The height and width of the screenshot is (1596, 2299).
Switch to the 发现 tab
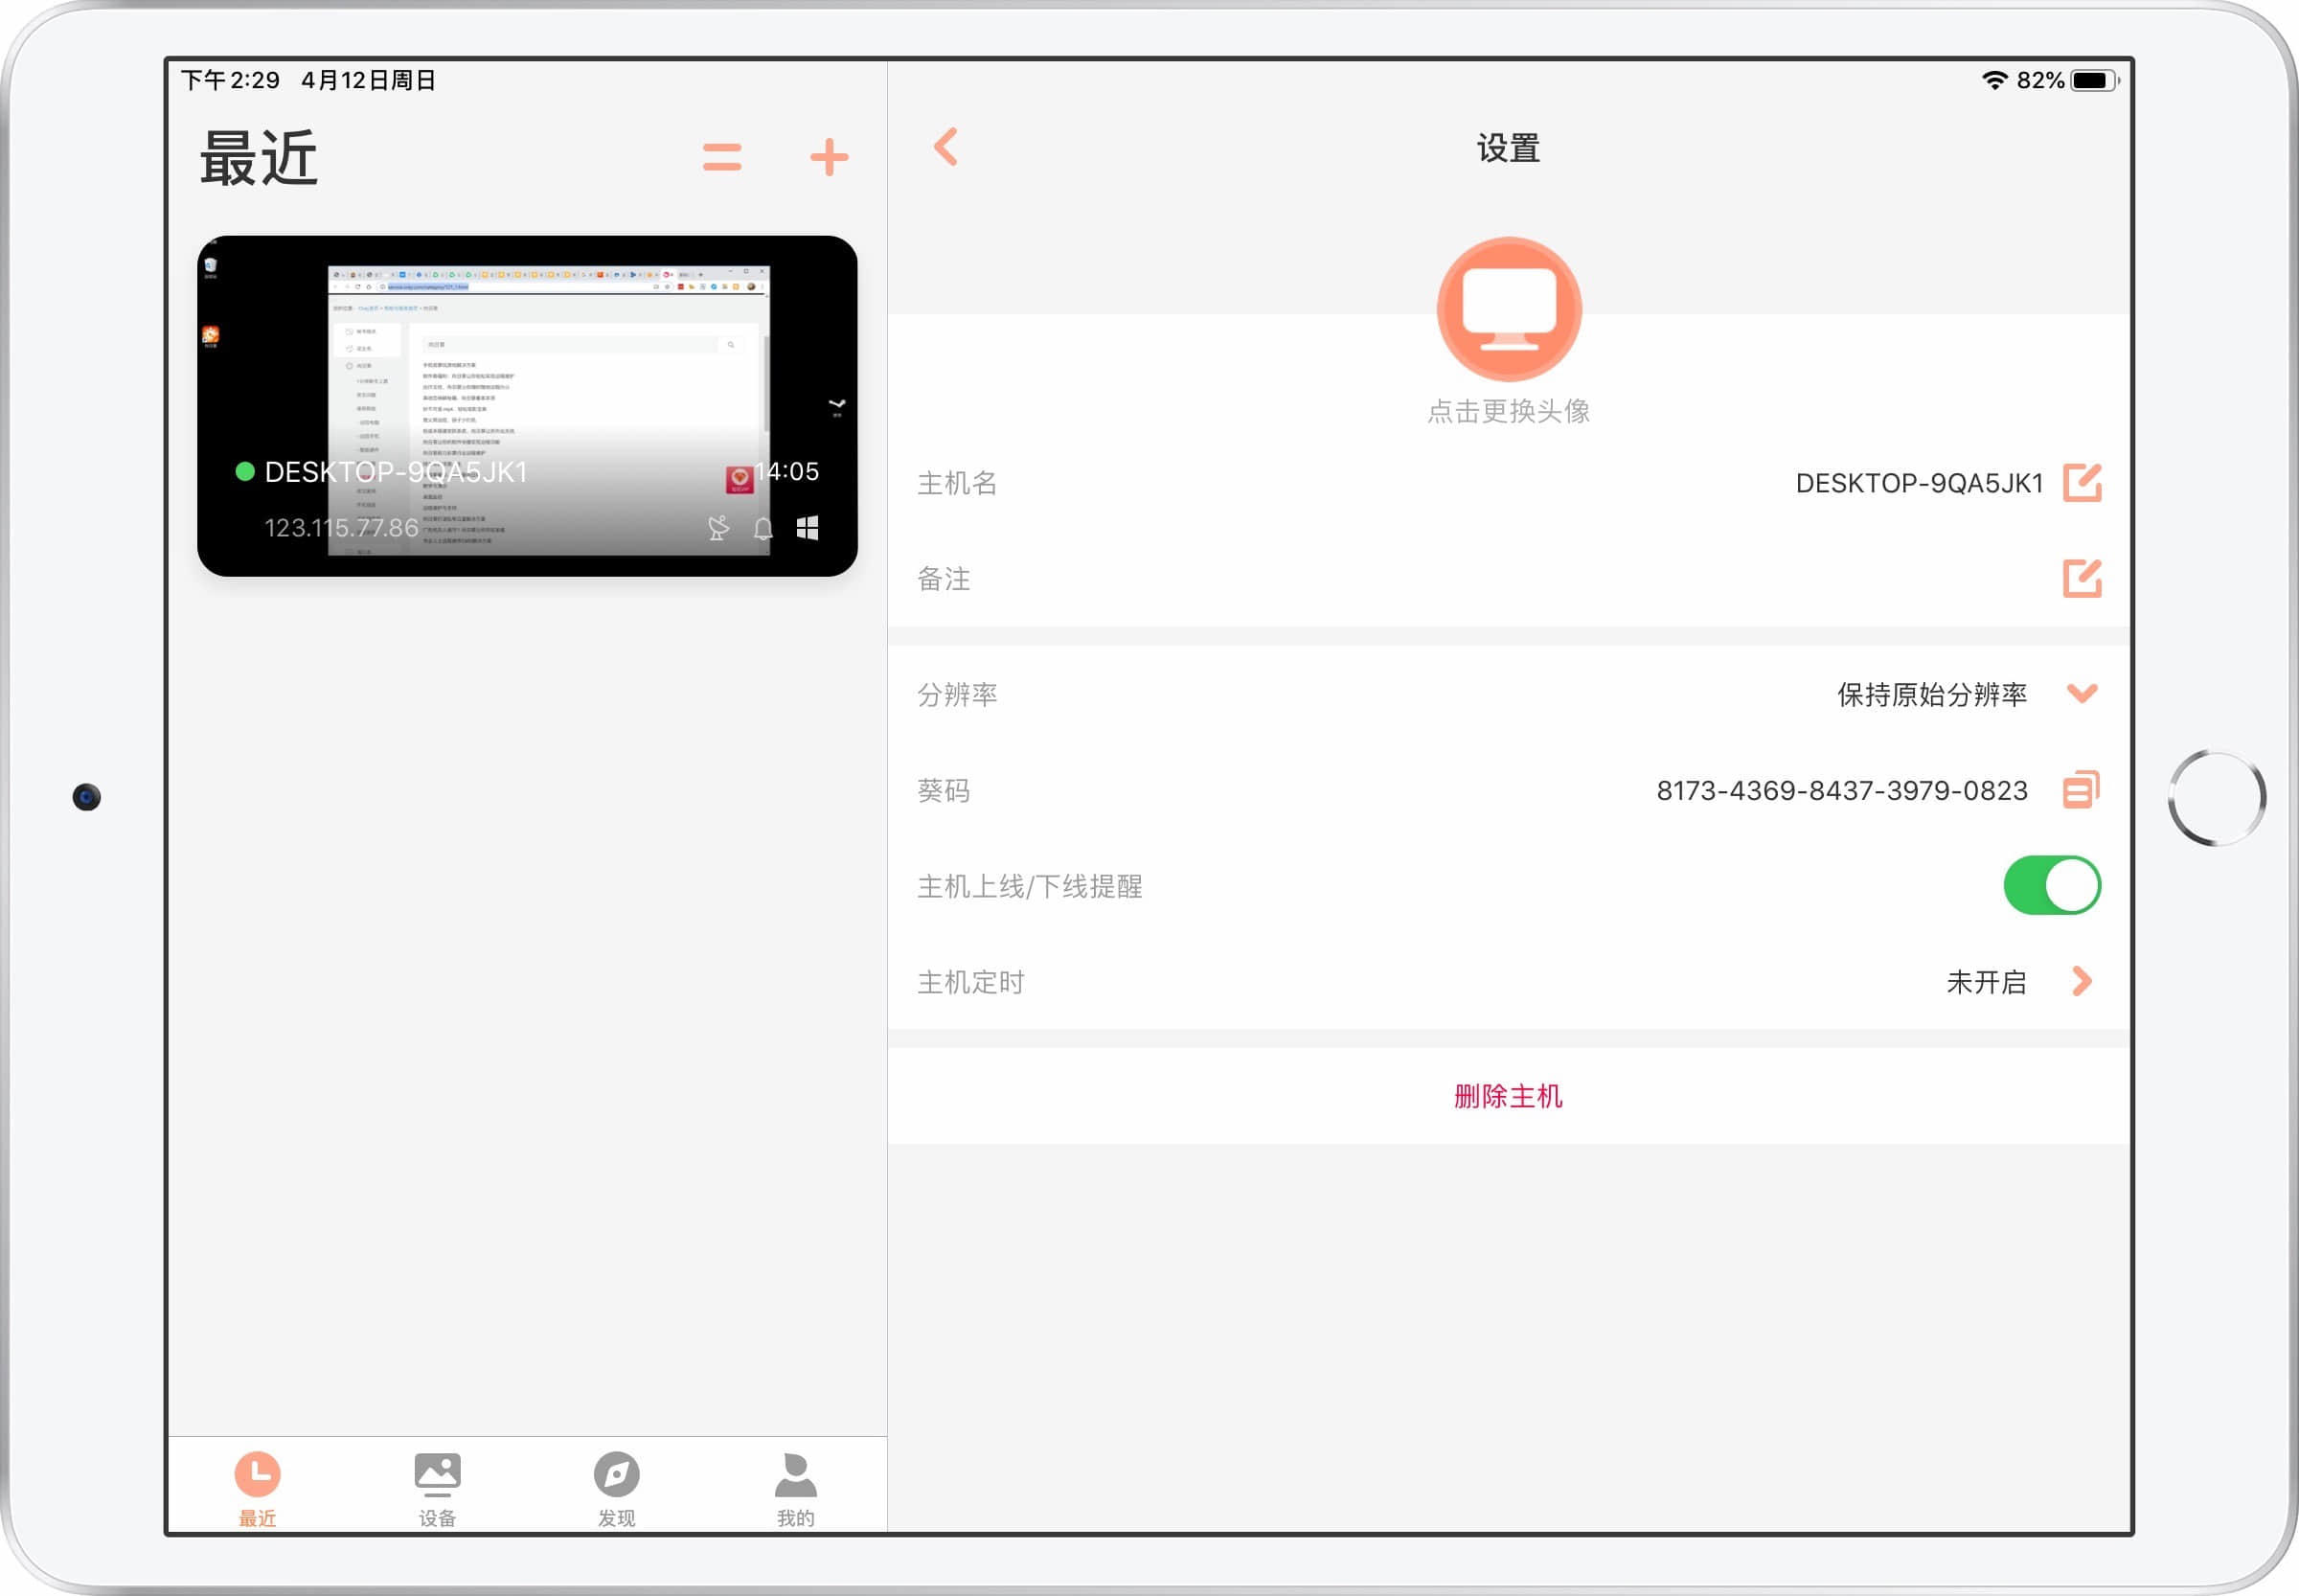coord(616,1489)
